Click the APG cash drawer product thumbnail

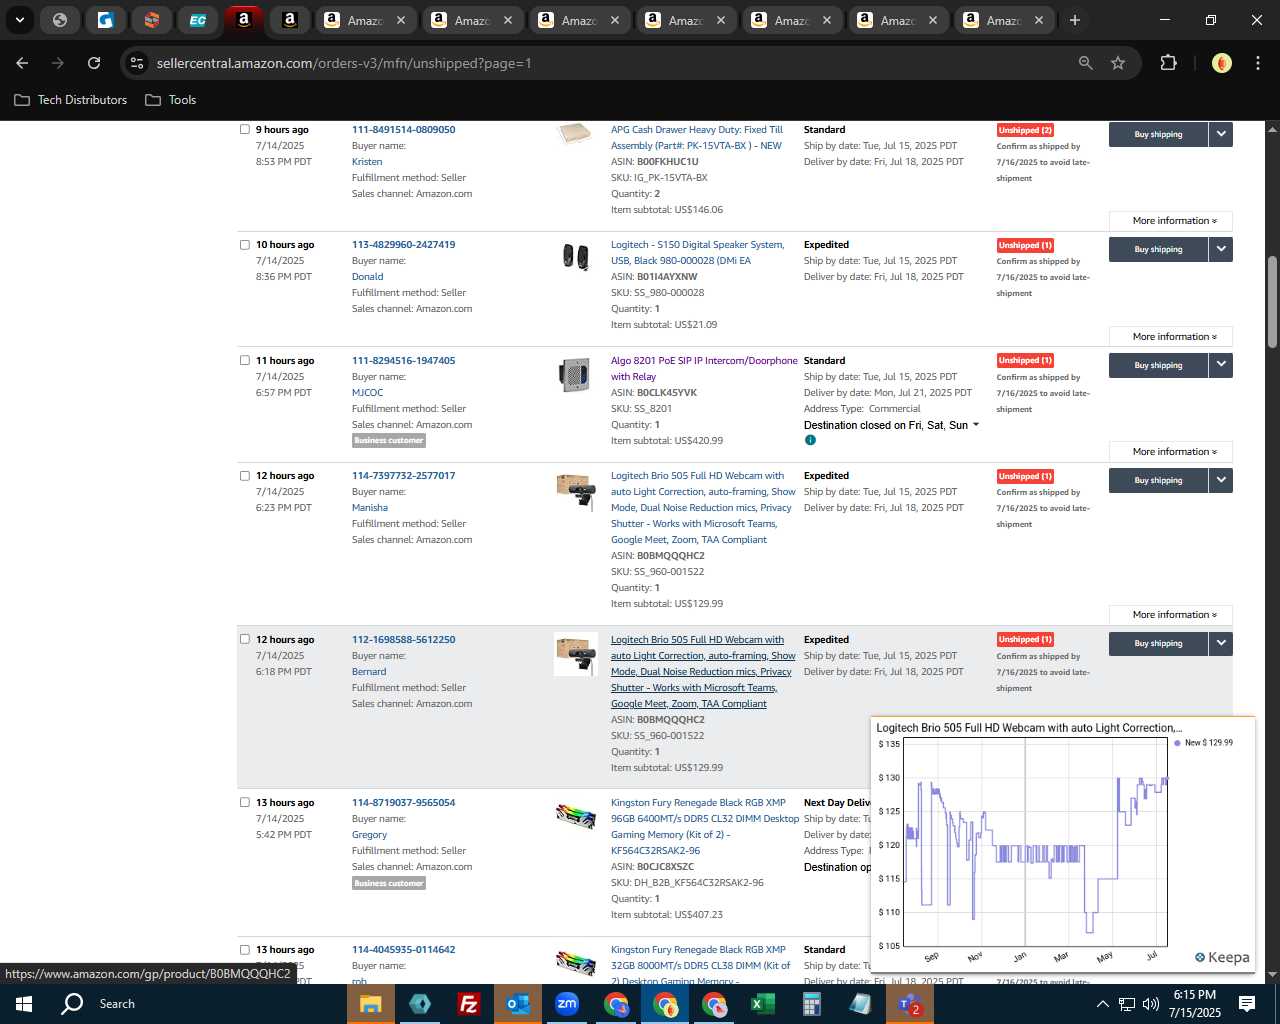pos(575,133)
